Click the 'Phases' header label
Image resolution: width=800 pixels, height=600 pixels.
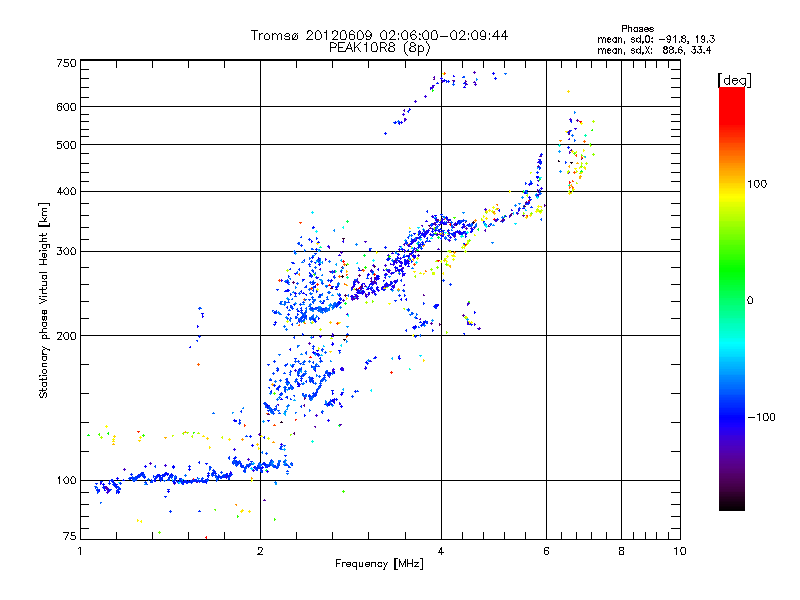click(637, 29)
